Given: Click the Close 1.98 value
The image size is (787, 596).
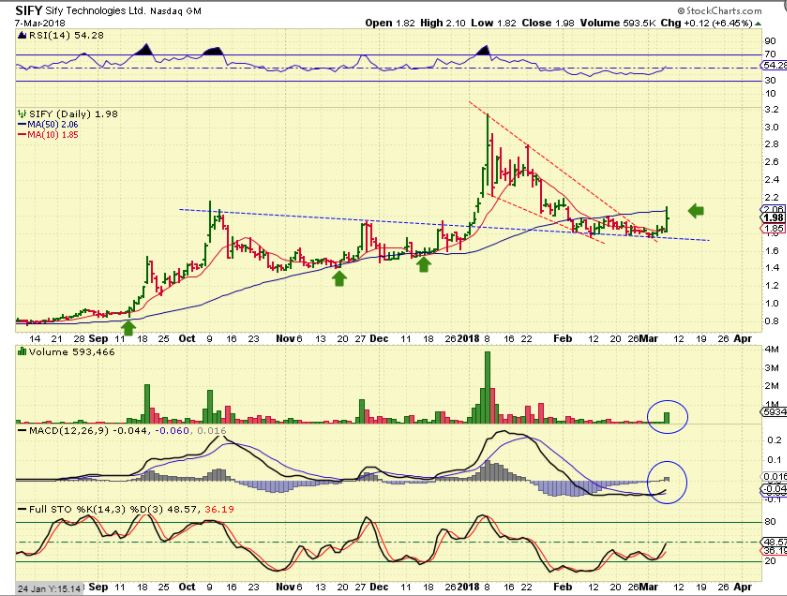Looking at the screenshot, I should (x=548, y=23).
